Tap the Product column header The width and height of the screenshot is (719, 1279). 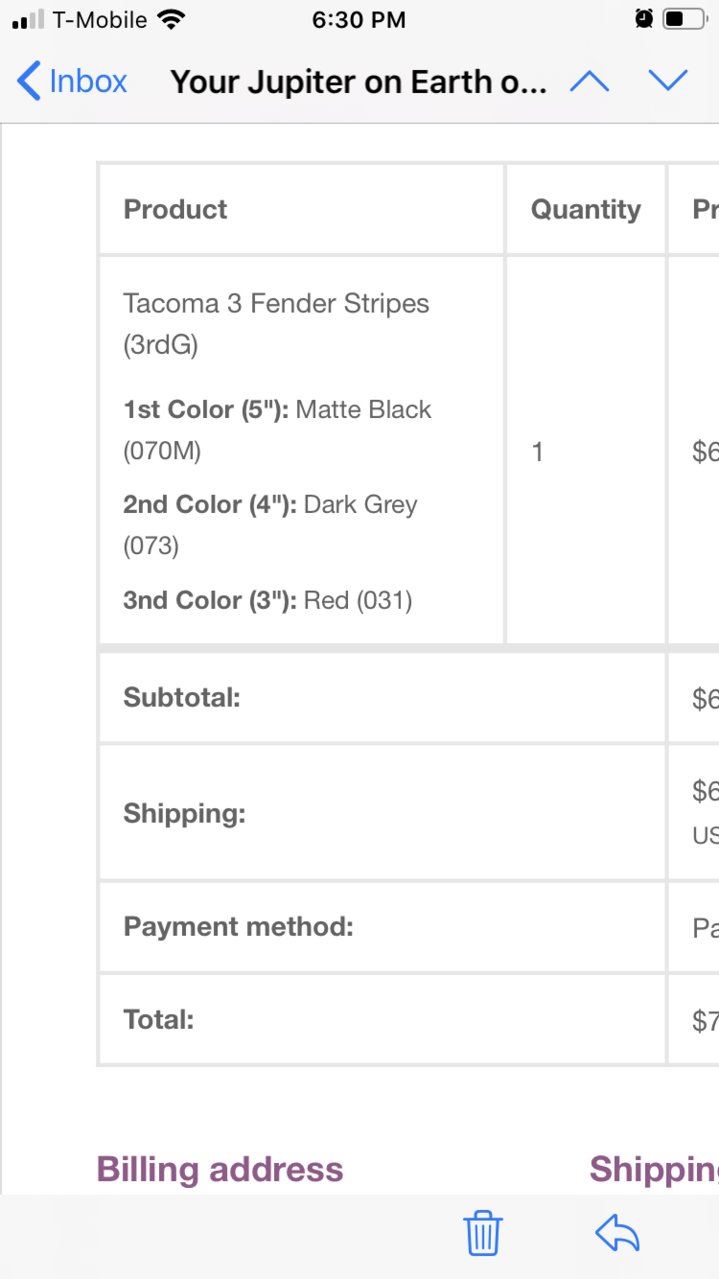175,209
